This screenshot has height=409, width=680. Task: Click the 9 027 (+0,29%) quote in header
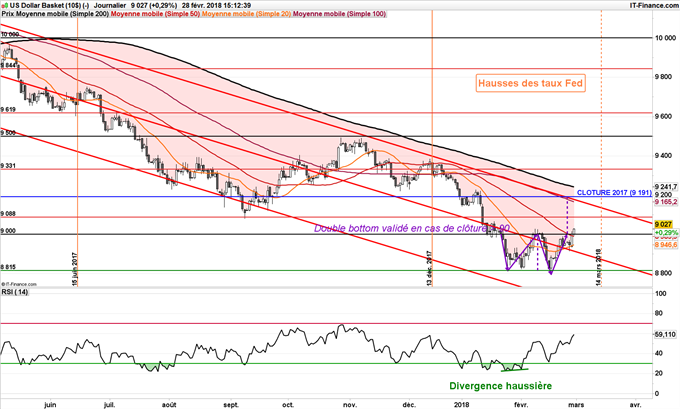tap(154, 6)
